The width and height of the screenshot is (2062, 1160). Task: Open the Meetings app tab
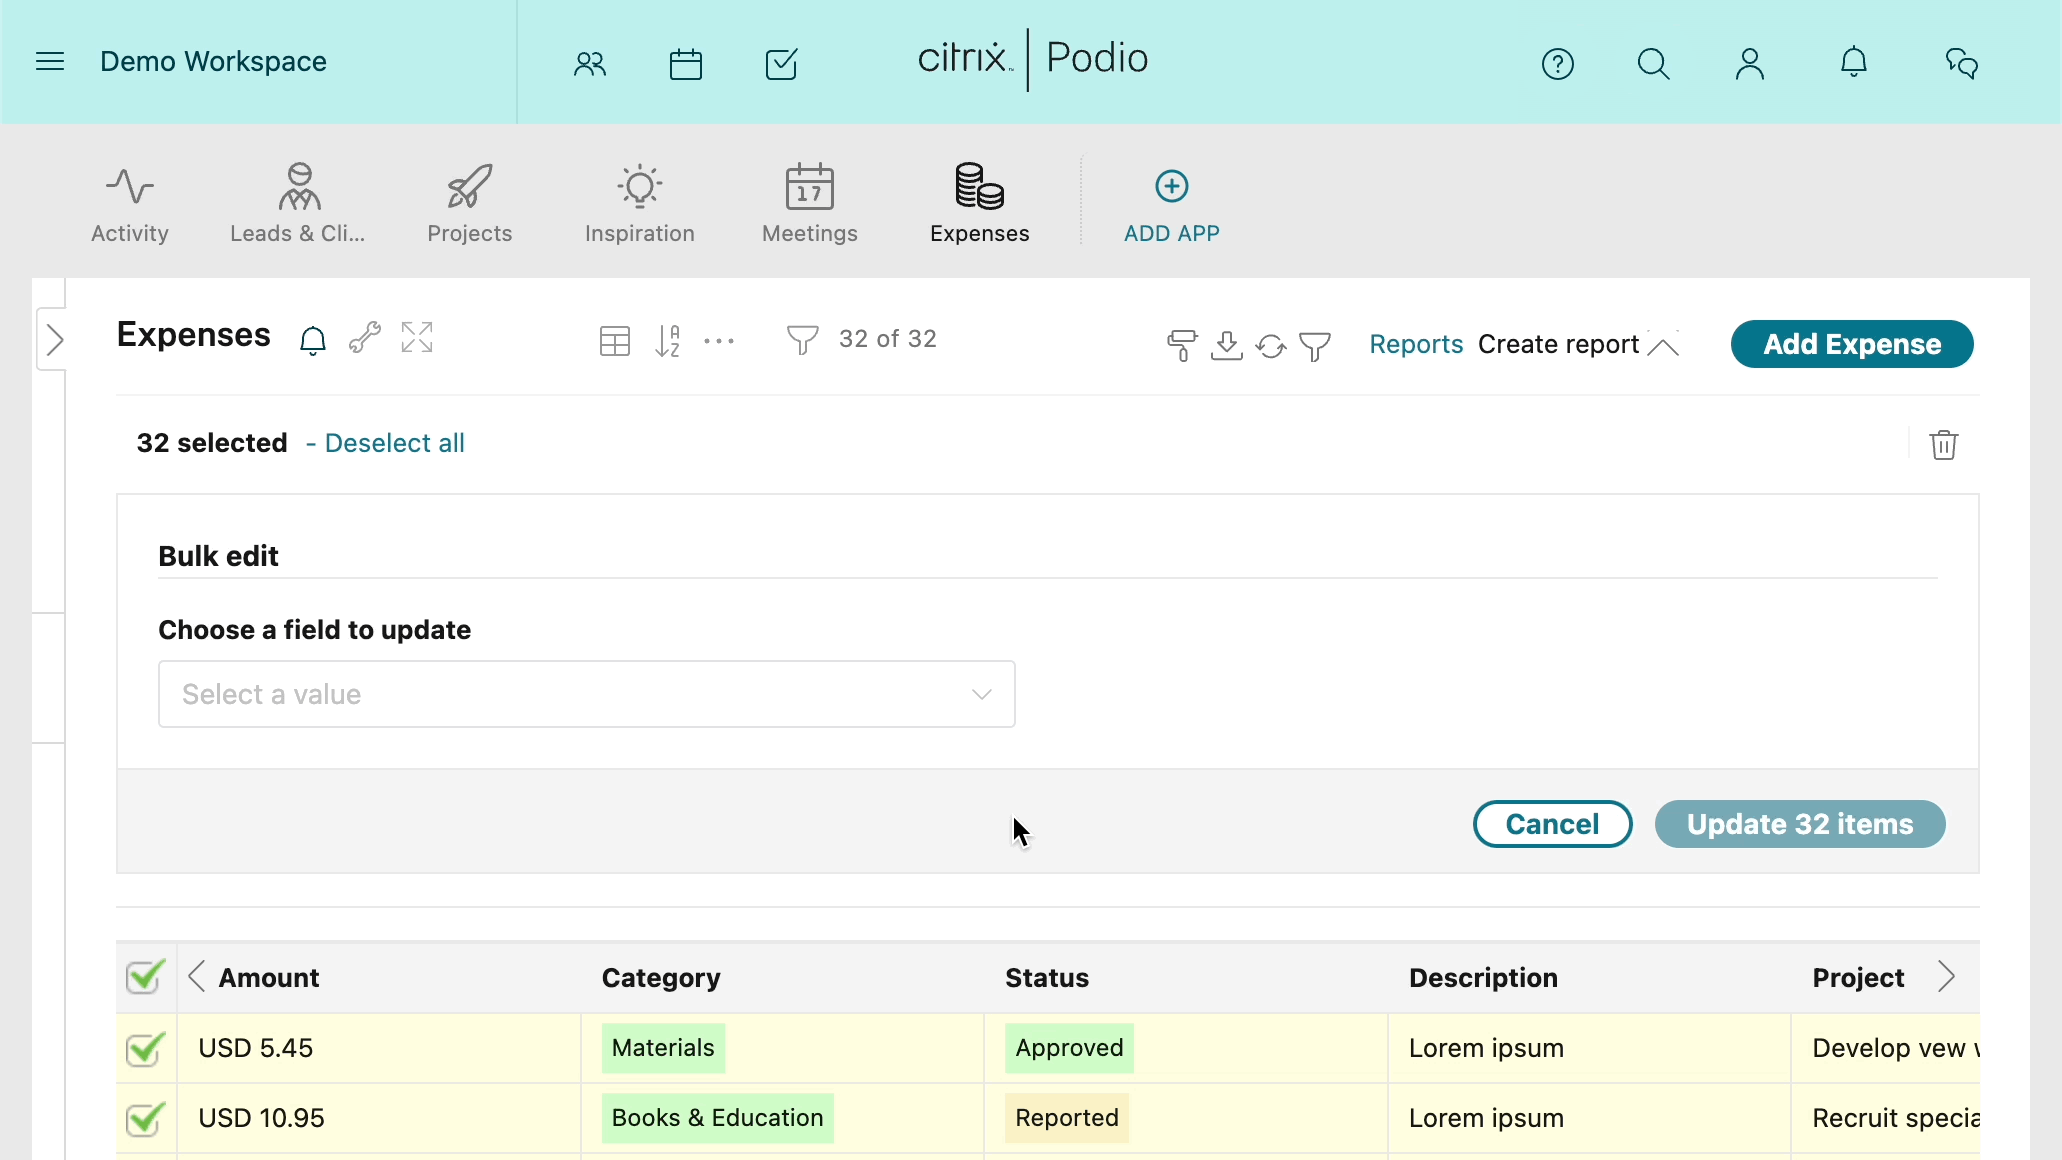(810, 205)
